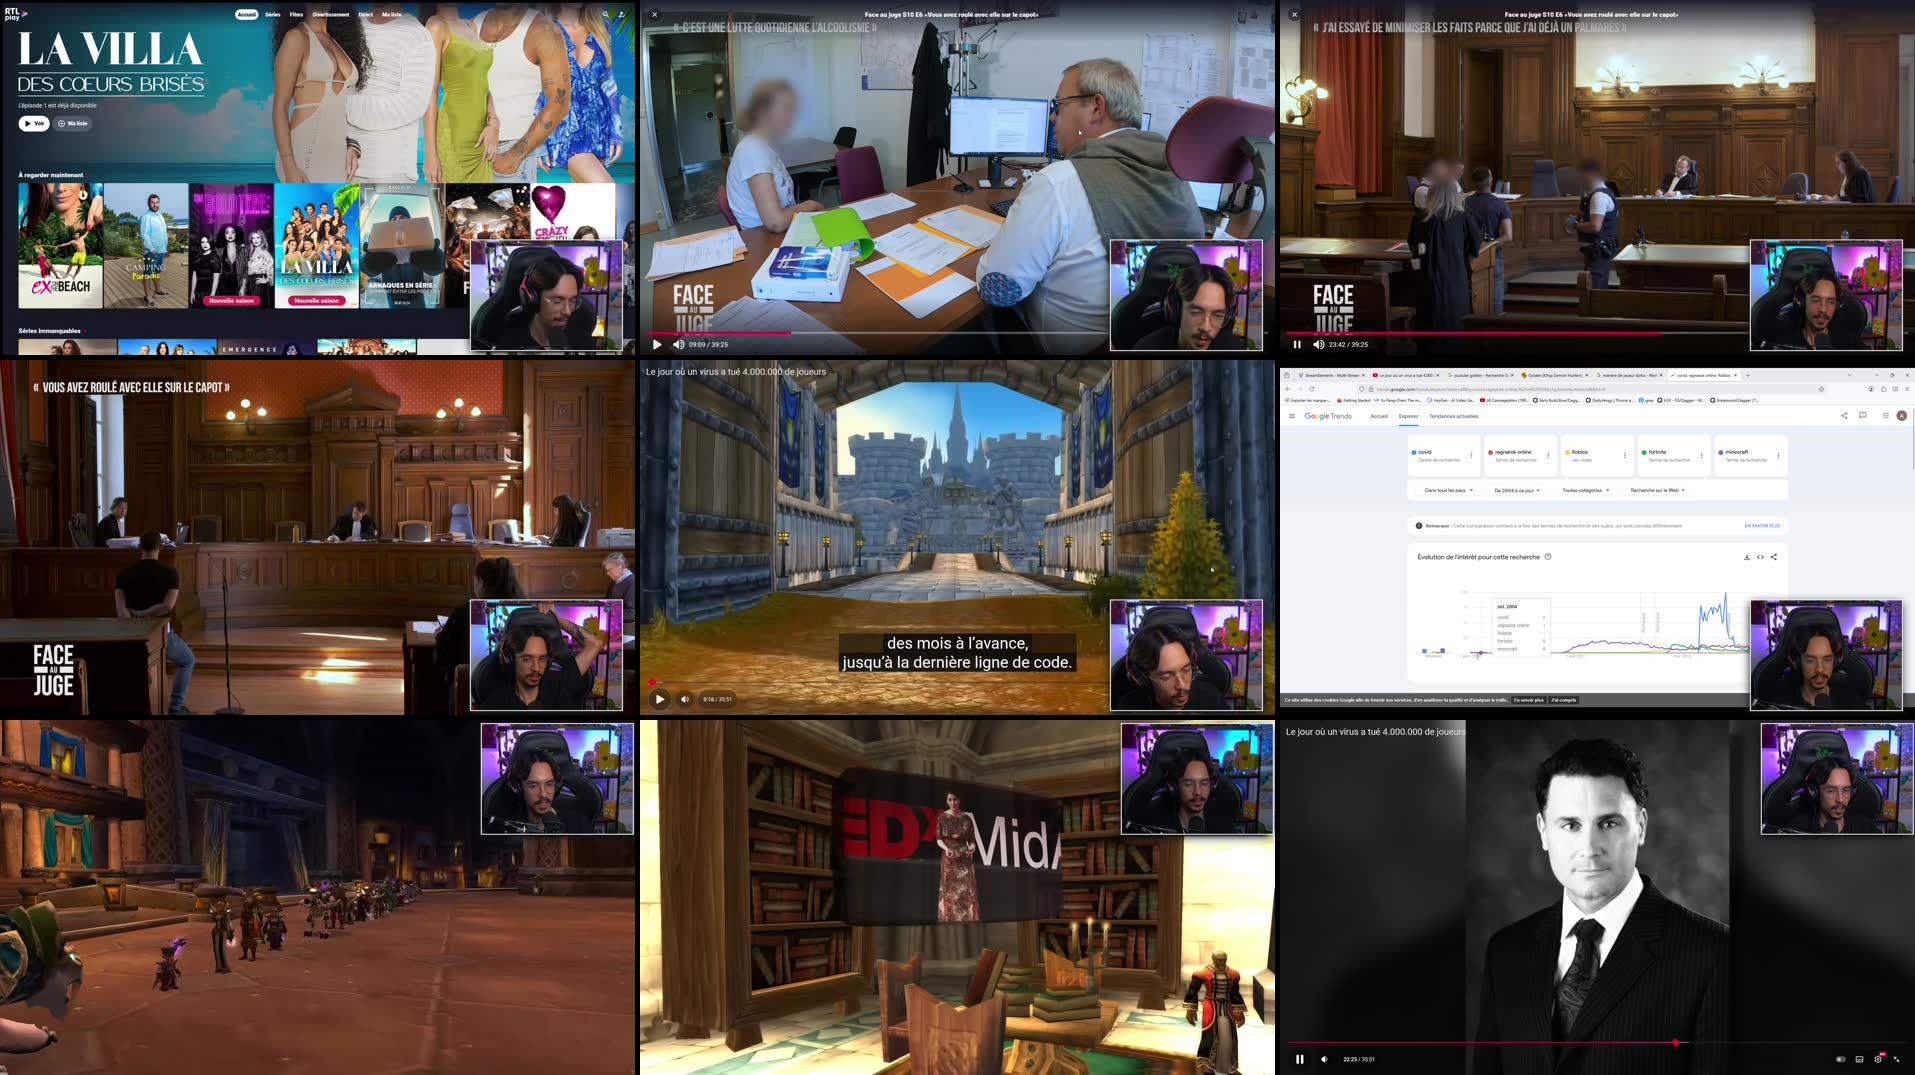Mute the video playing at 23:42

pos(1318,344)
